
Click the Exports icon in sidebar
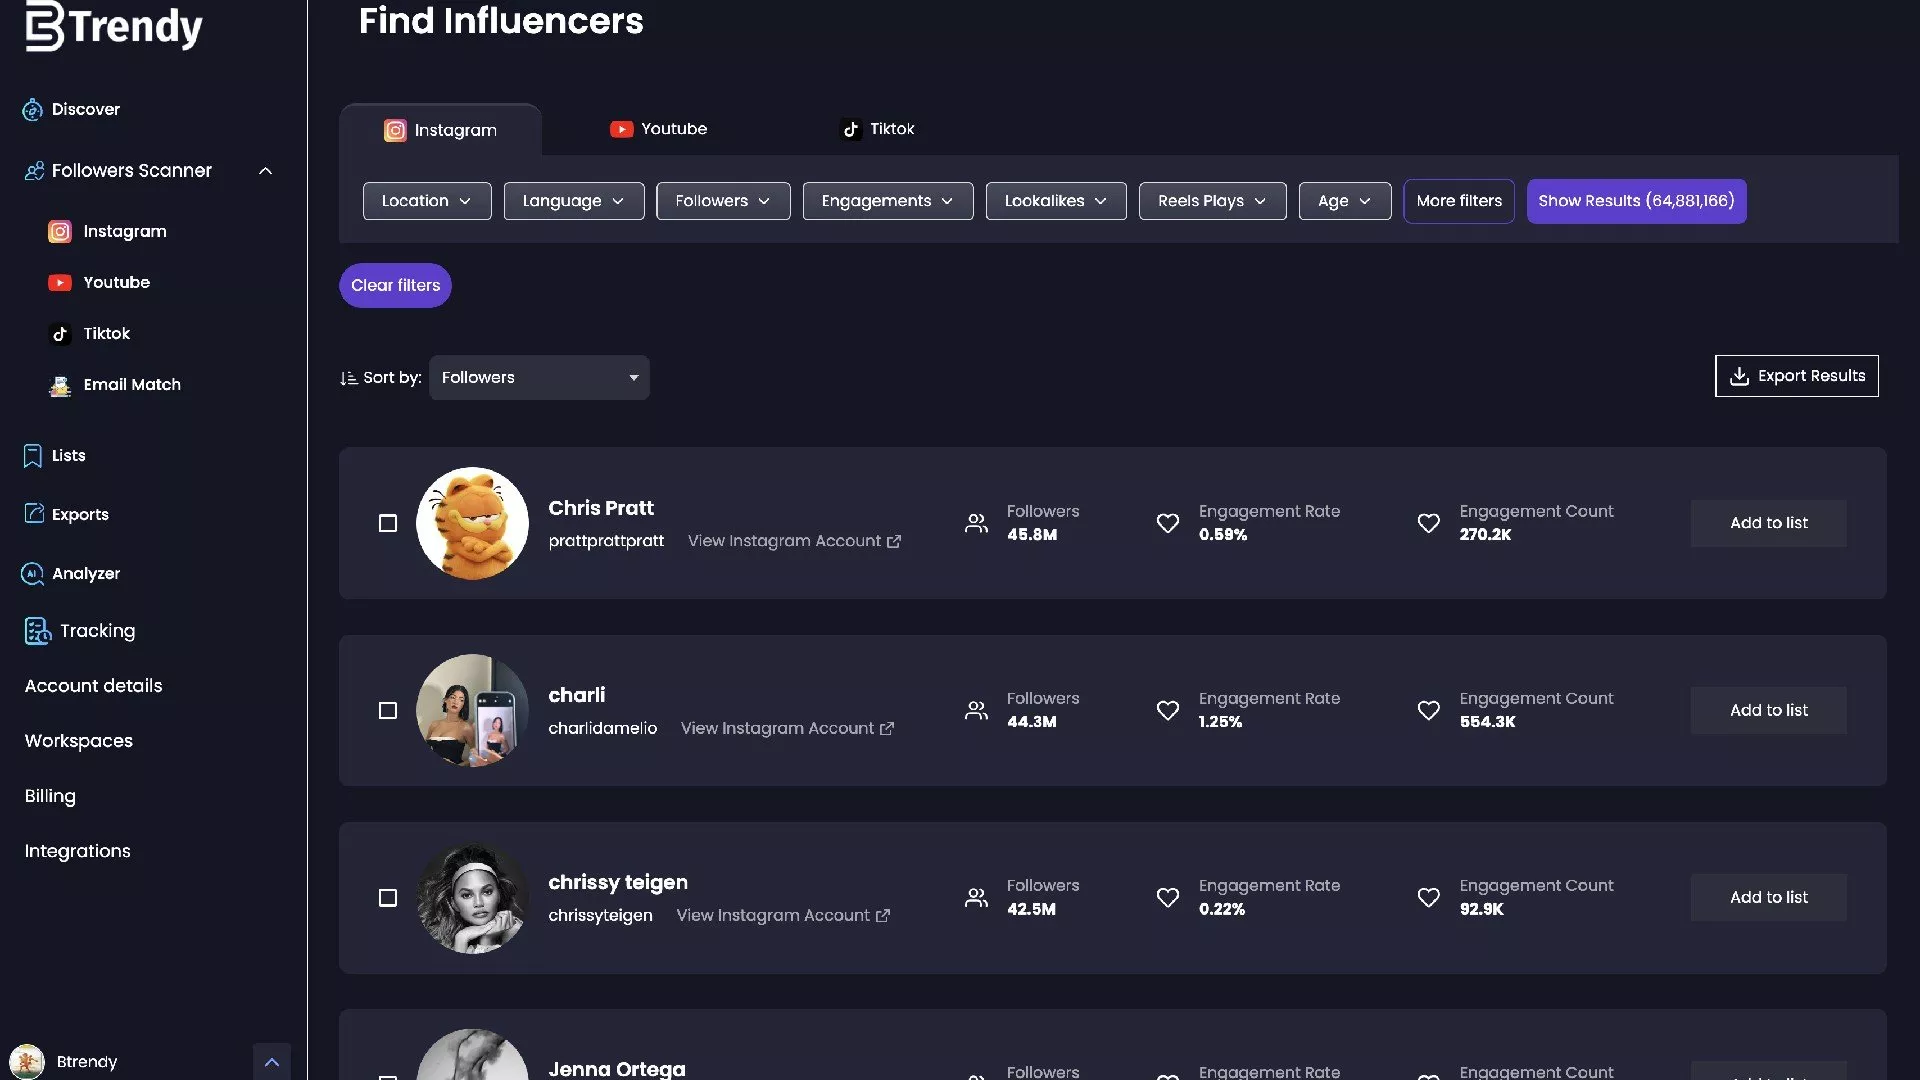[33, 514]
